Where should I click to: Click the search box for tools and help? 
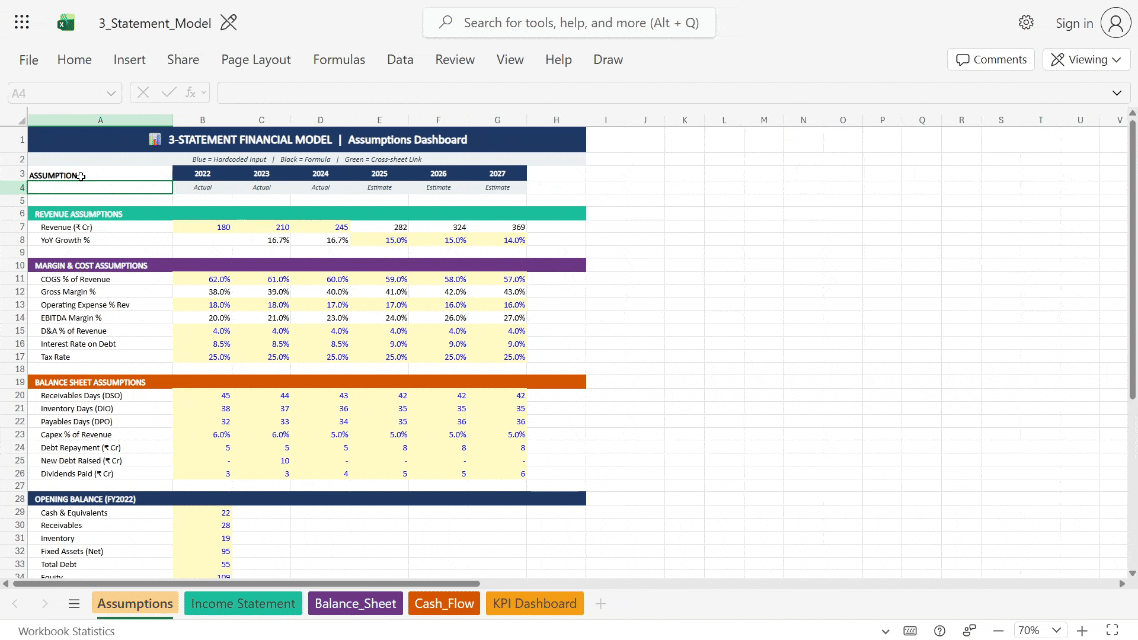(569, 22)
